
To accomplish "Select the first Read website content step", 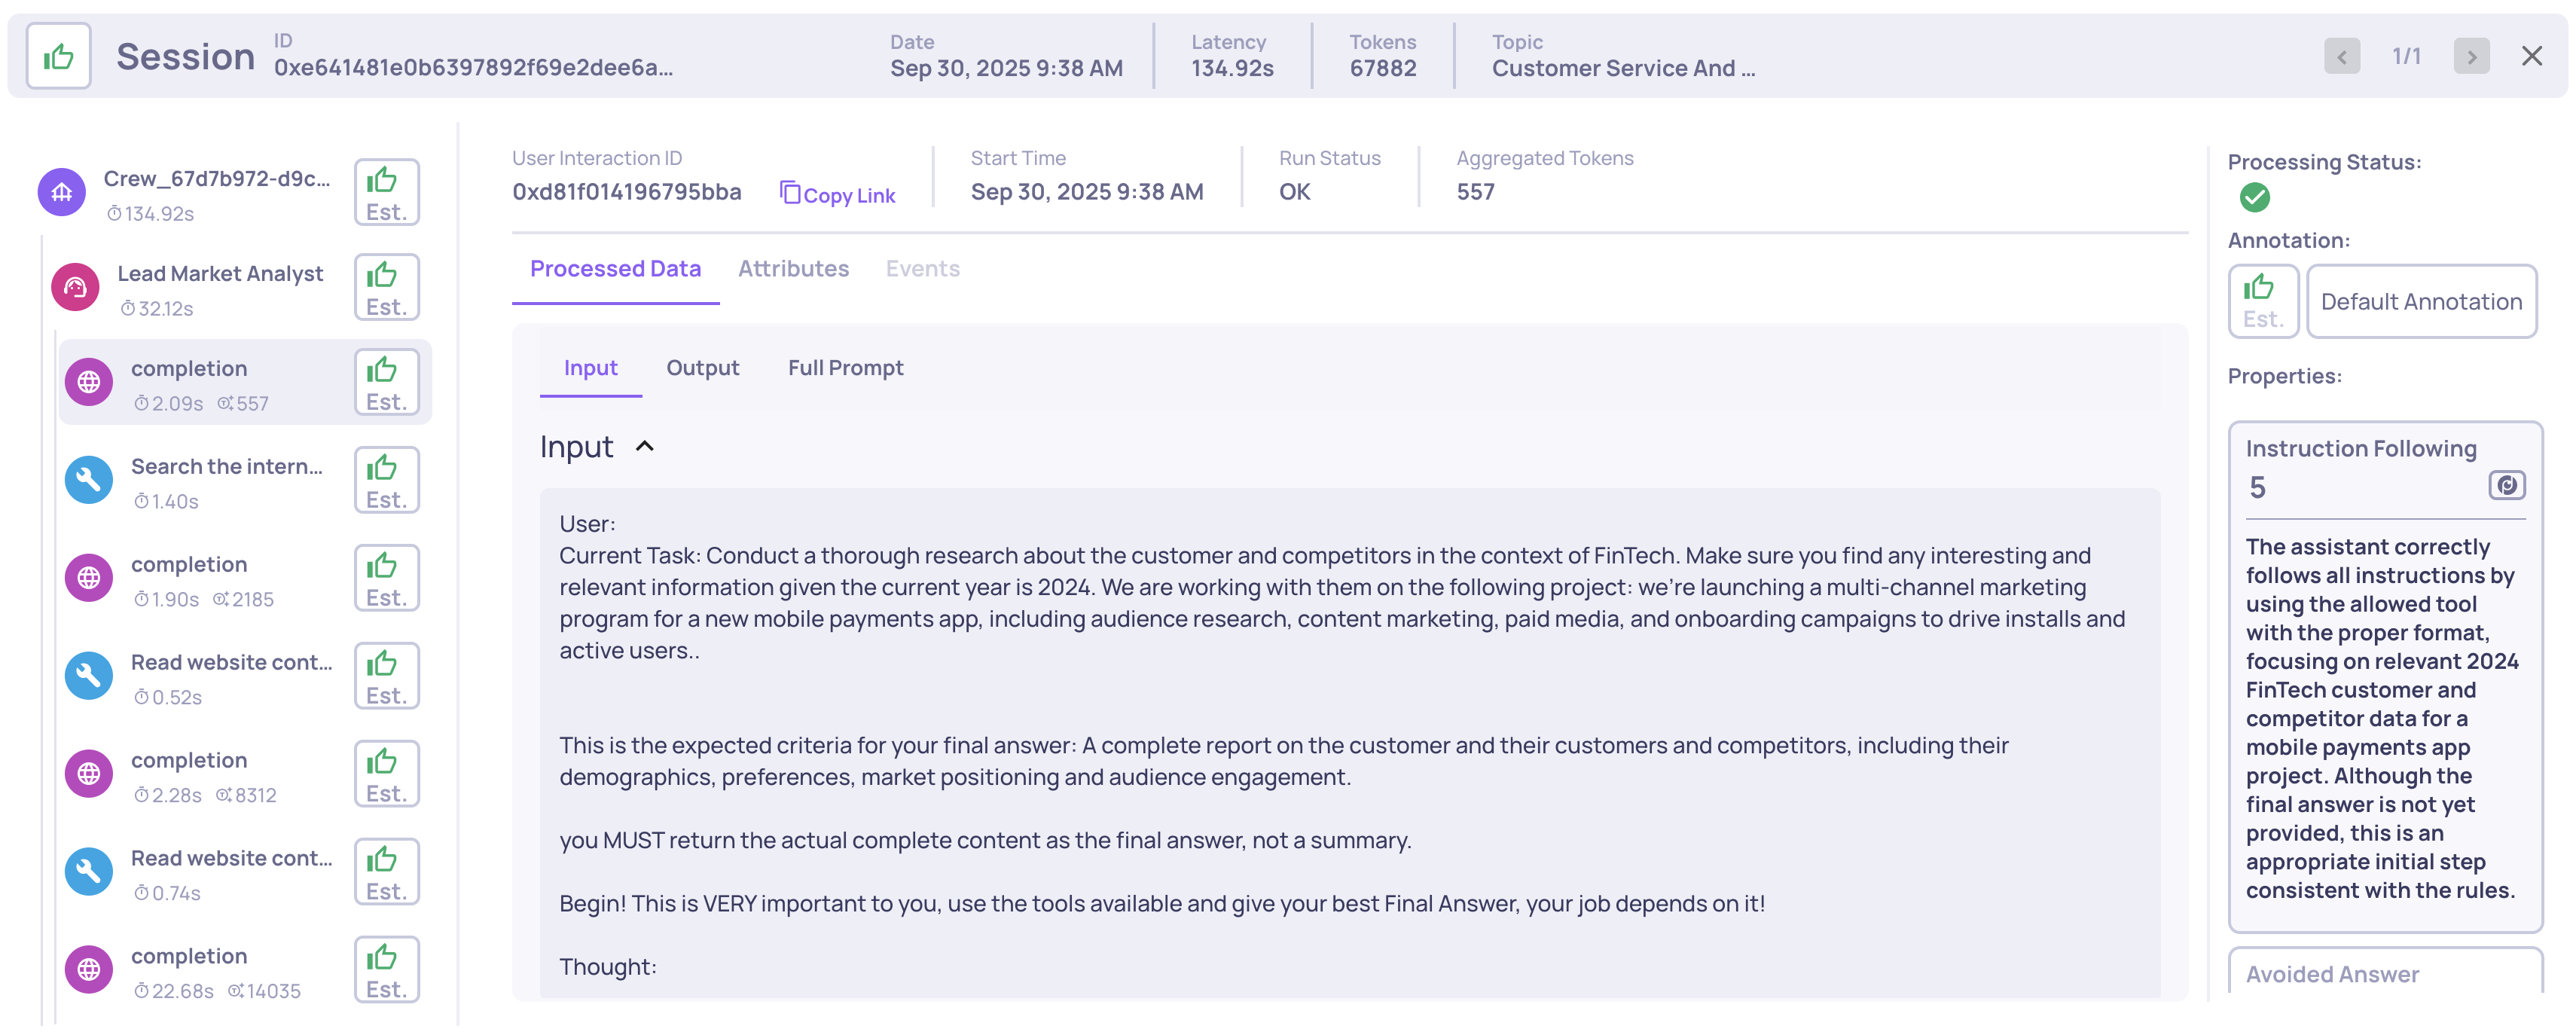I will coord(231,663).
